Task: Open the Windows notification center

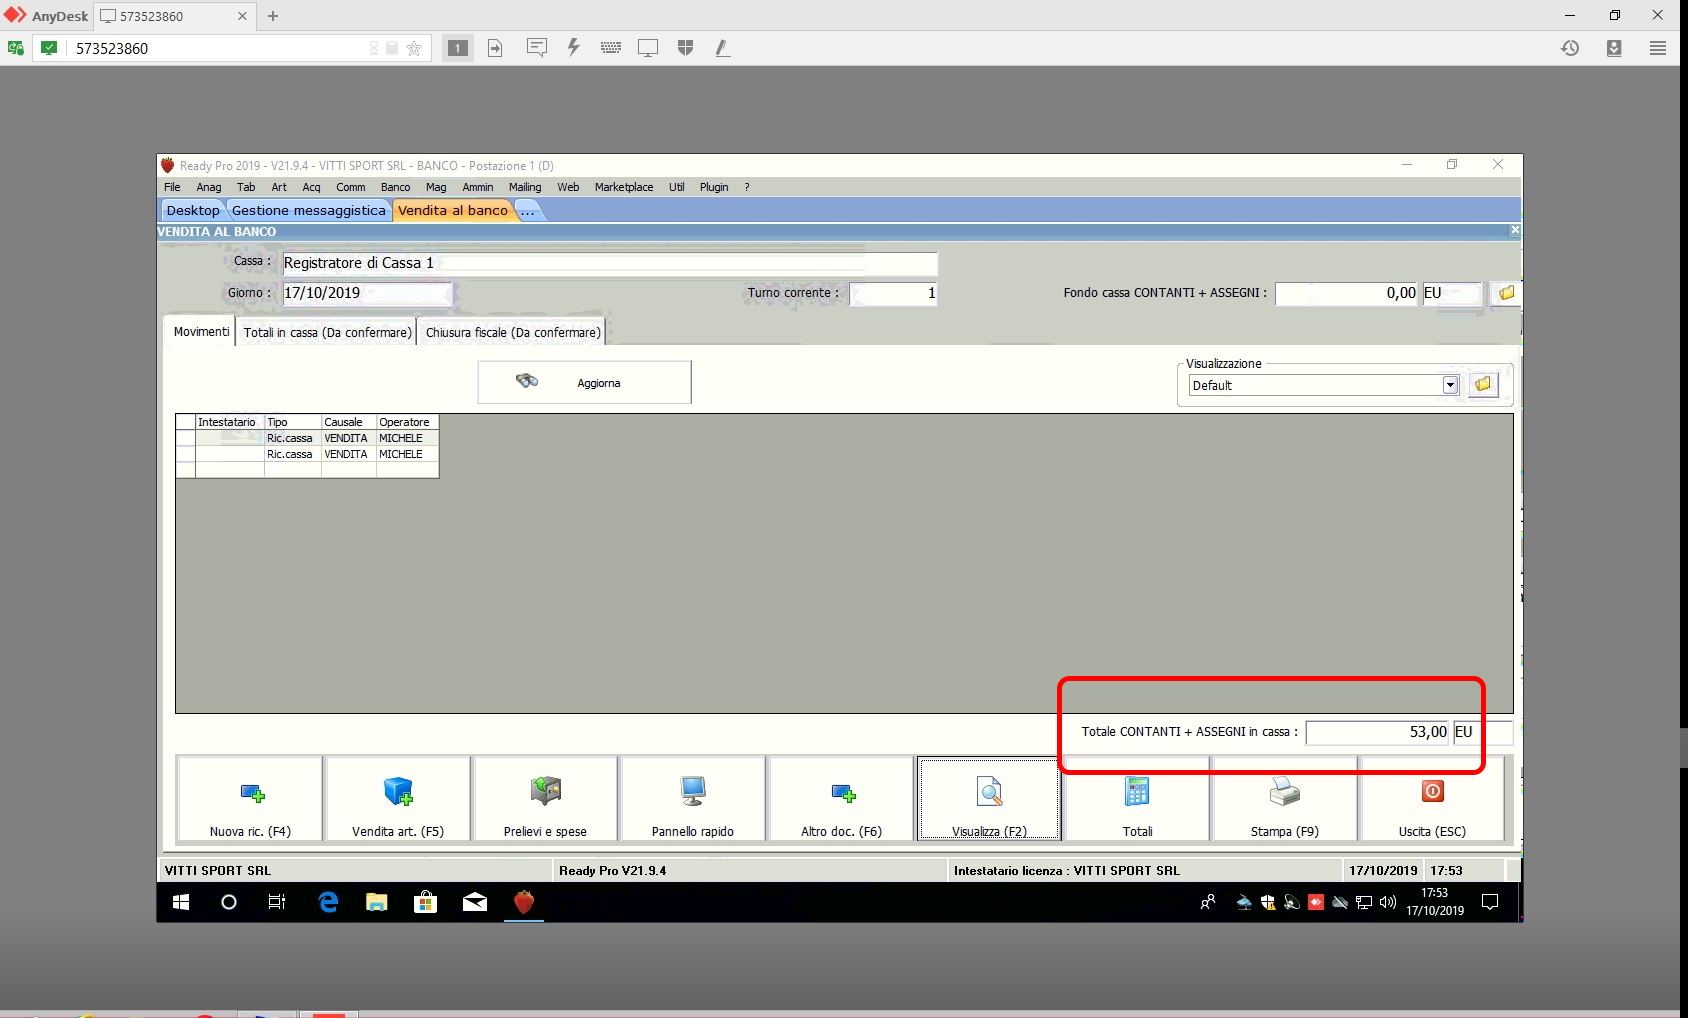Action: 1490,902
